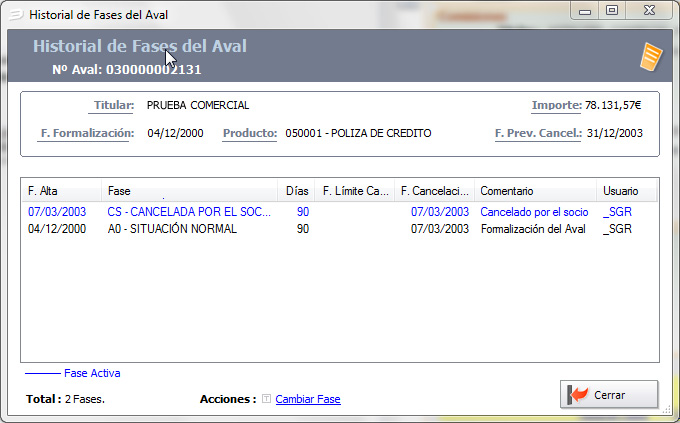Click the orange notes document icon
Viewport: 680px width, 423px height.
click(x=651, y=57)
